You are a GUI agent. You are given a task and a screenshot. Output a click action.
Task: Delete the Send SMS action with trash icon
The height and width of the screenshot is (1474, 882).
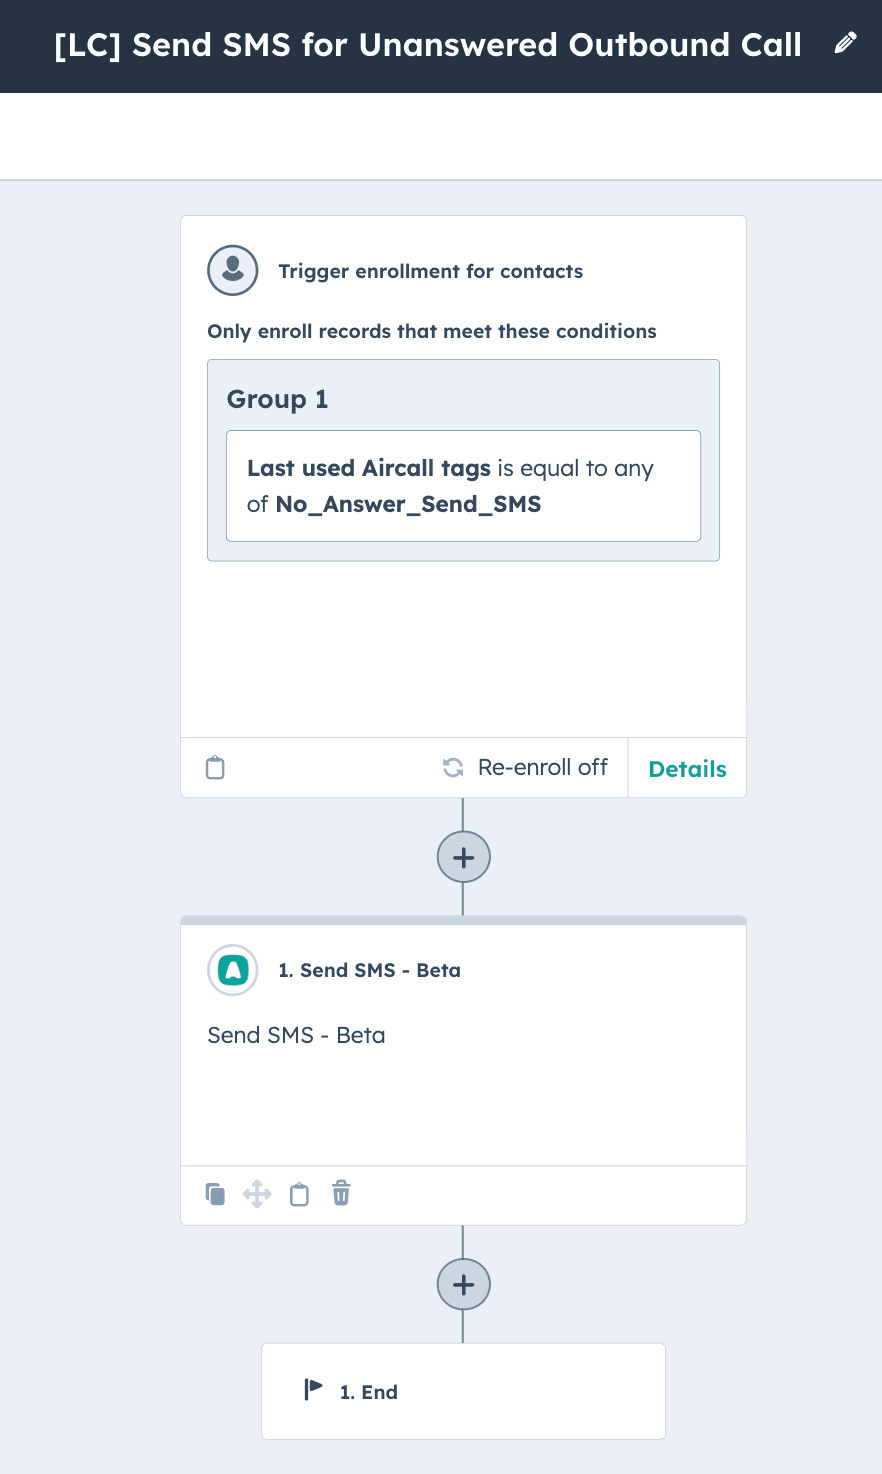click(x=341, y=1193)
